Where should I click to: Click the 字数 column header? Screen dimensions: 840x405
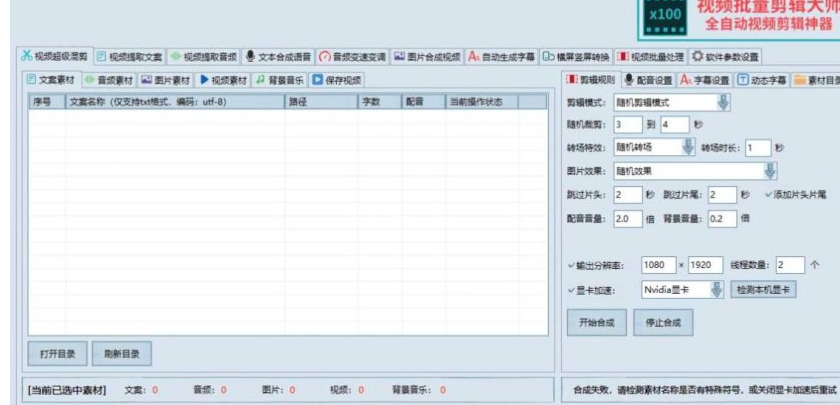(380, 102)
